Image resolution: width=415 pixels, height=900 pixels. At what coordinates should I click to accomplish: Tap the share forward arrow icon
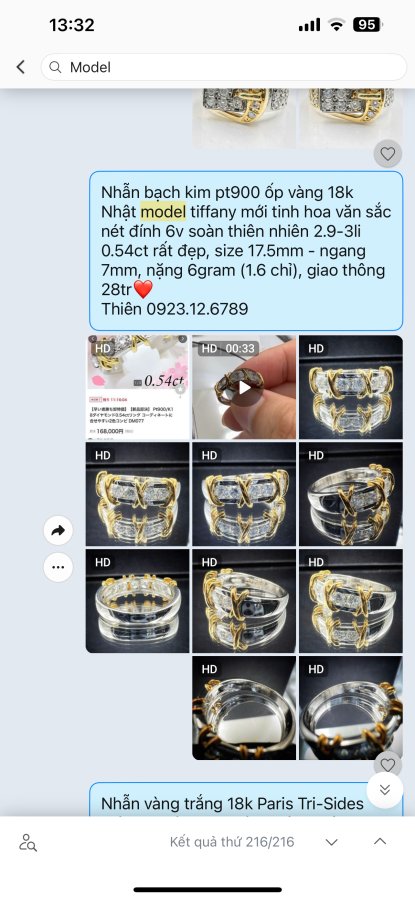click(58, 531)
